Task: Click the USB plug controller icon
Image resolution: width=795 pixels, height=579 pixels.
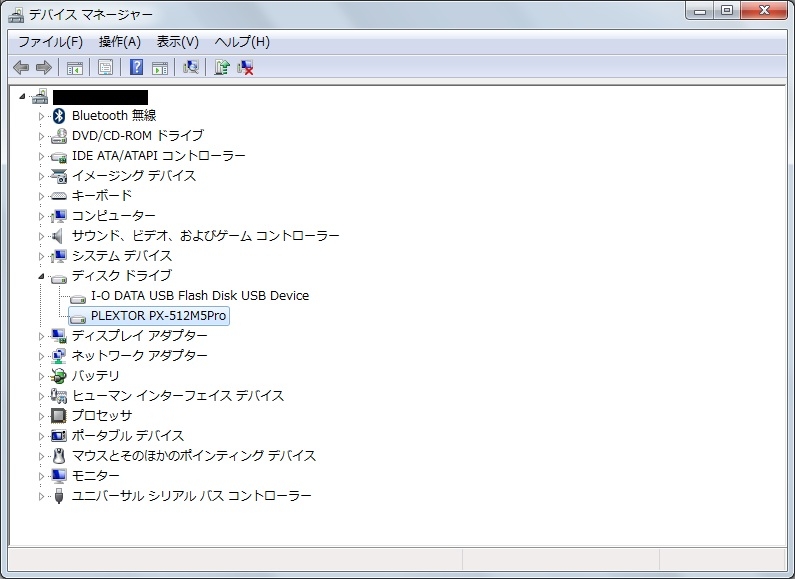Action: coord(59,496)
